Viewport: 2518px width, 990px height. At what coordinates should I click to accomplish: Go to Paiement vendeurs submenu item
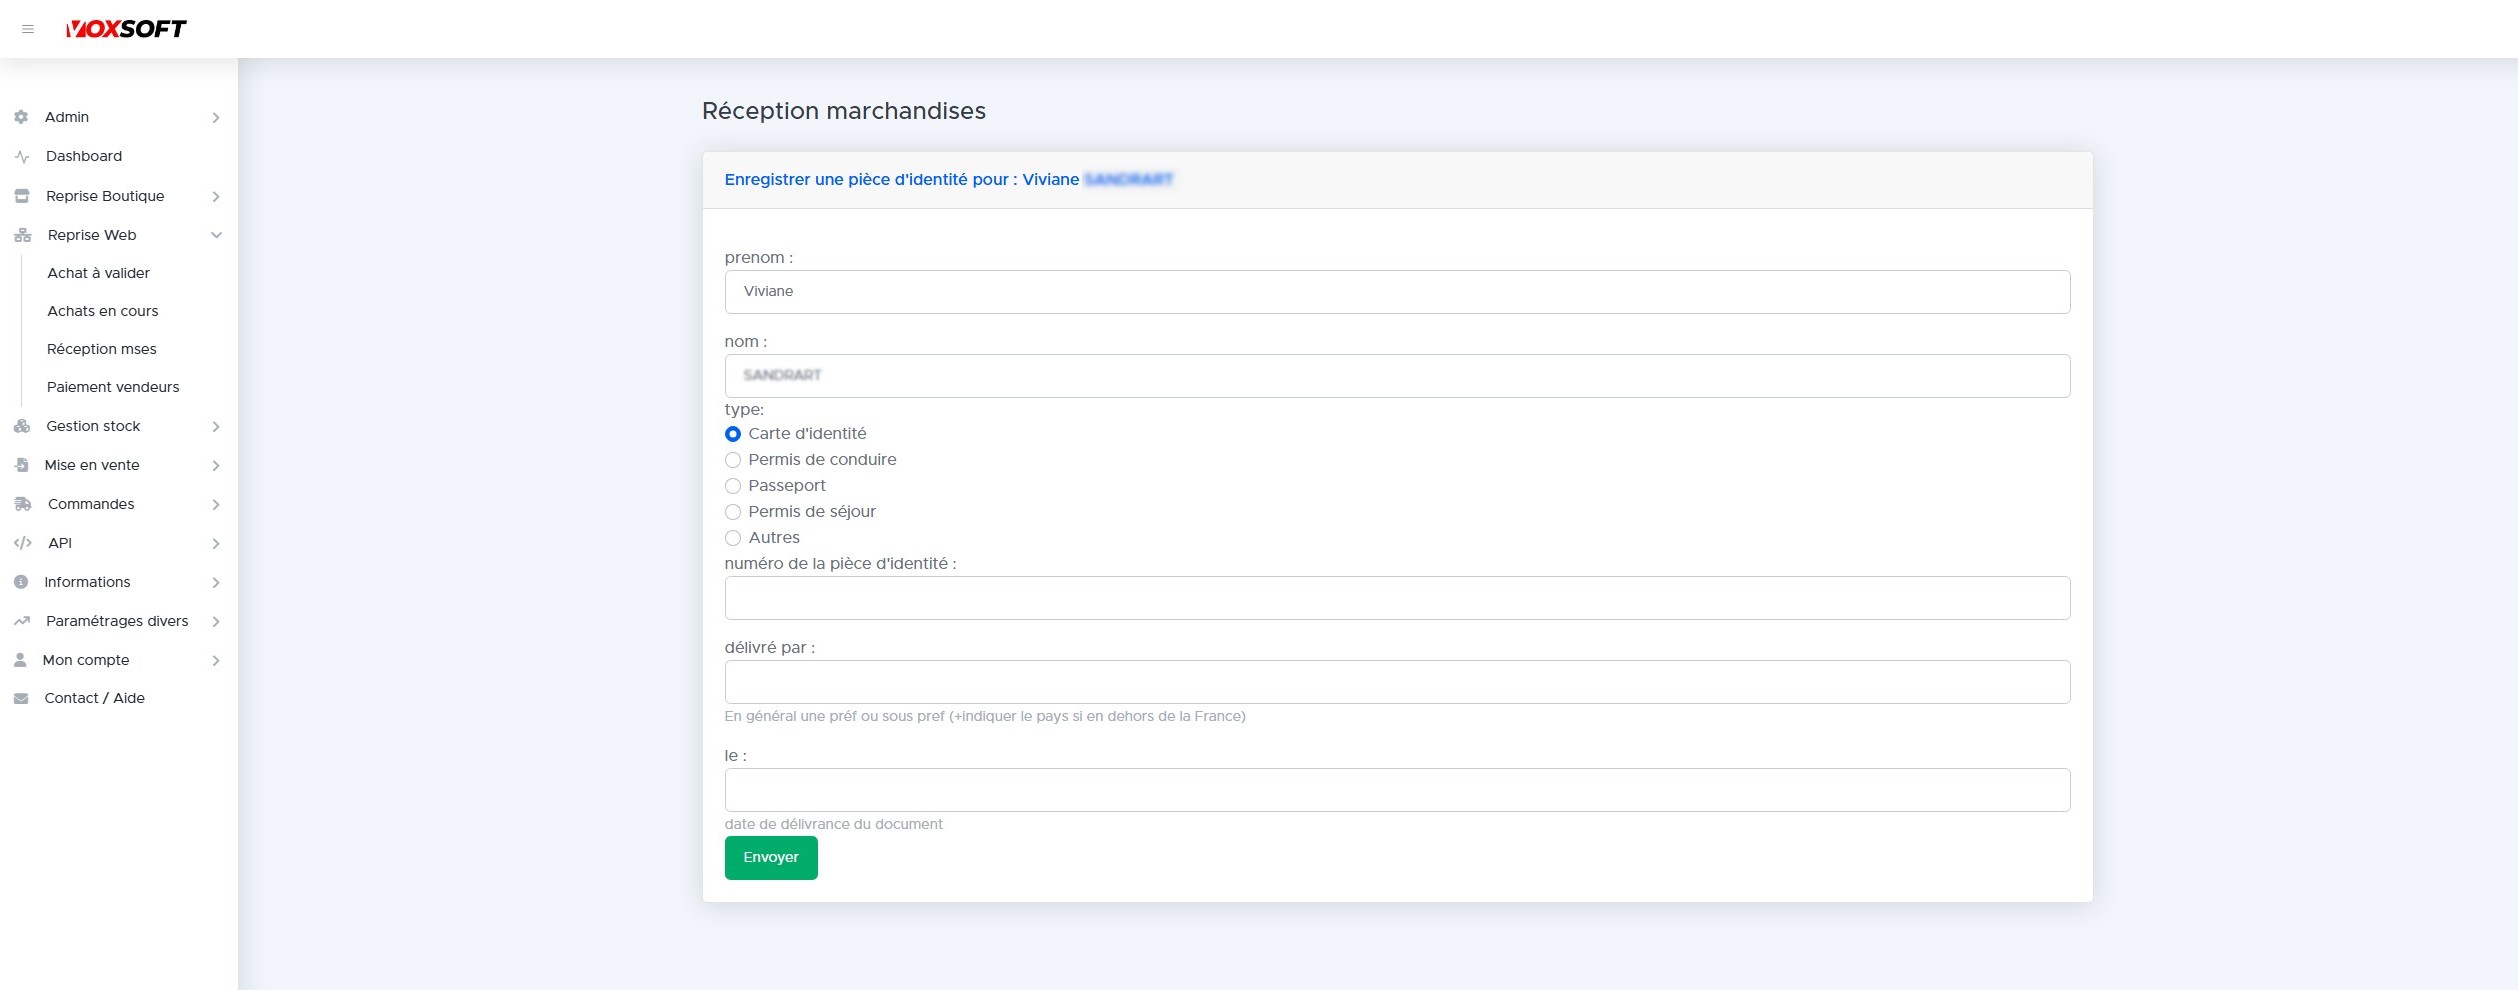coord(113,387)
